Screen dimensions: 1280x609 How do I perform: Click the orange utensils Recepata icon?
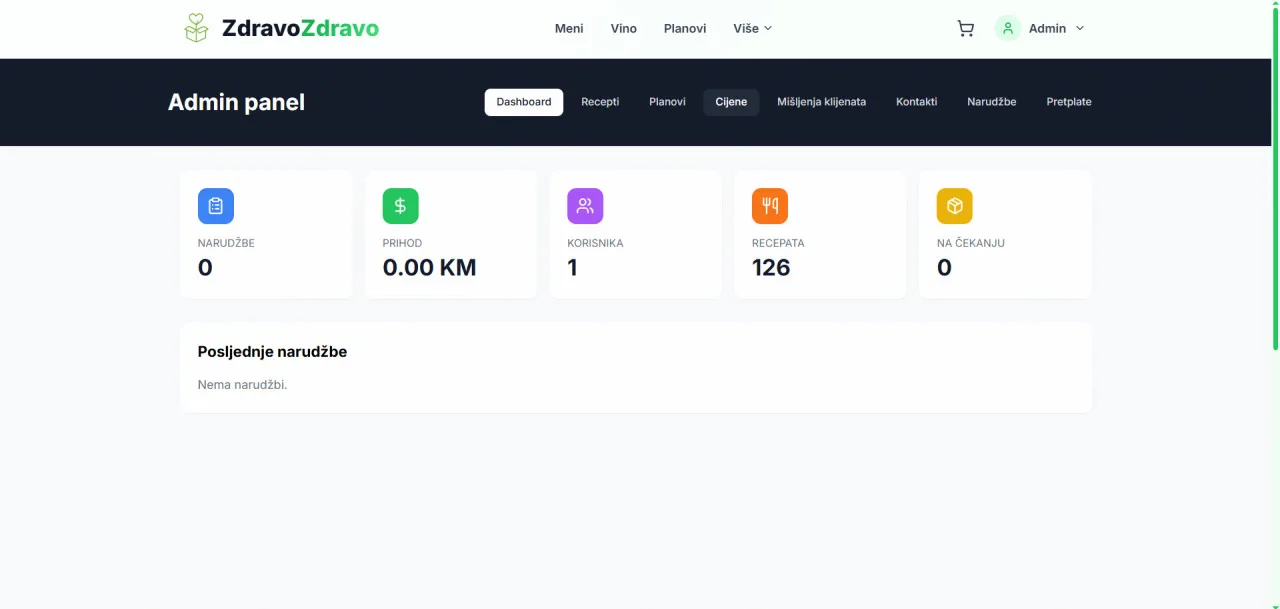coord(770,206)
